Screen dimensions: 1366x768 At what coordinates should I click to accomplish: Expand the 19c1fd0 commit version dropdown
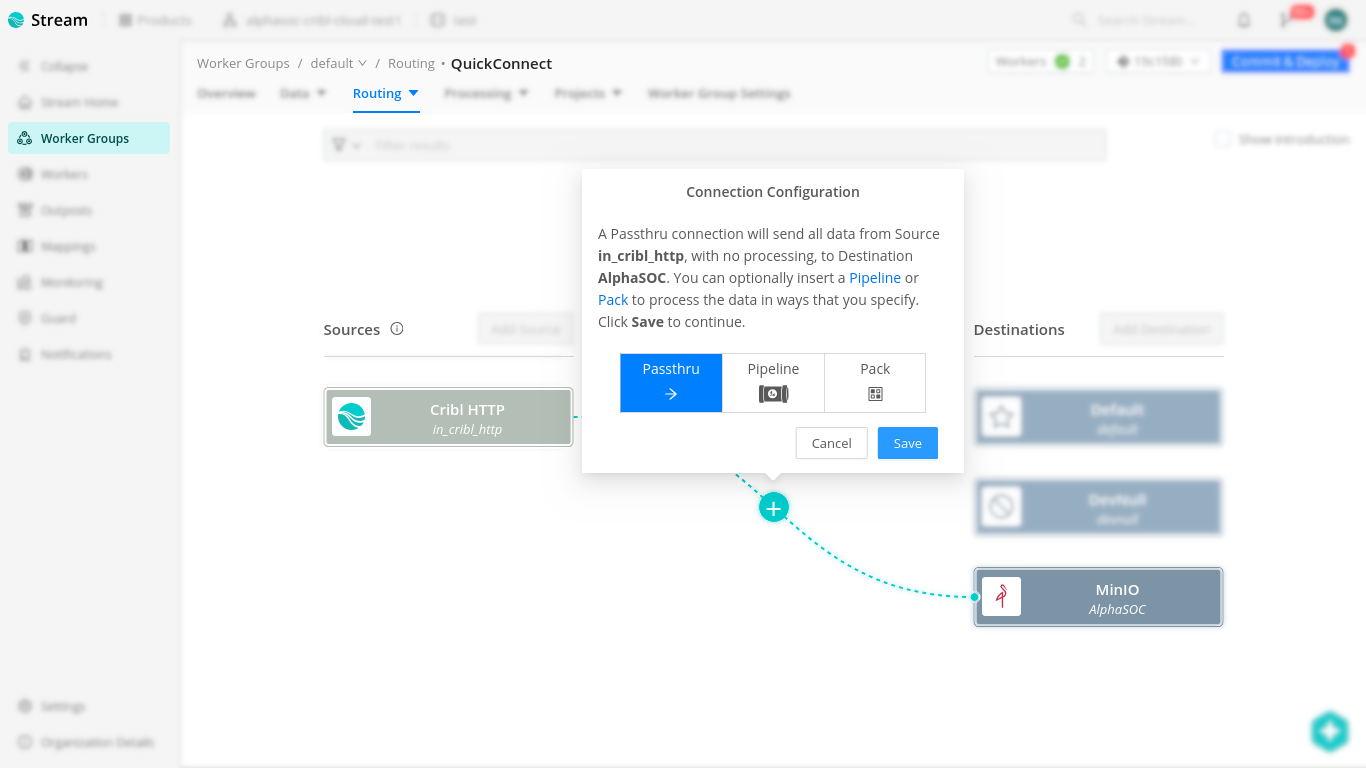click(1157, 60)
